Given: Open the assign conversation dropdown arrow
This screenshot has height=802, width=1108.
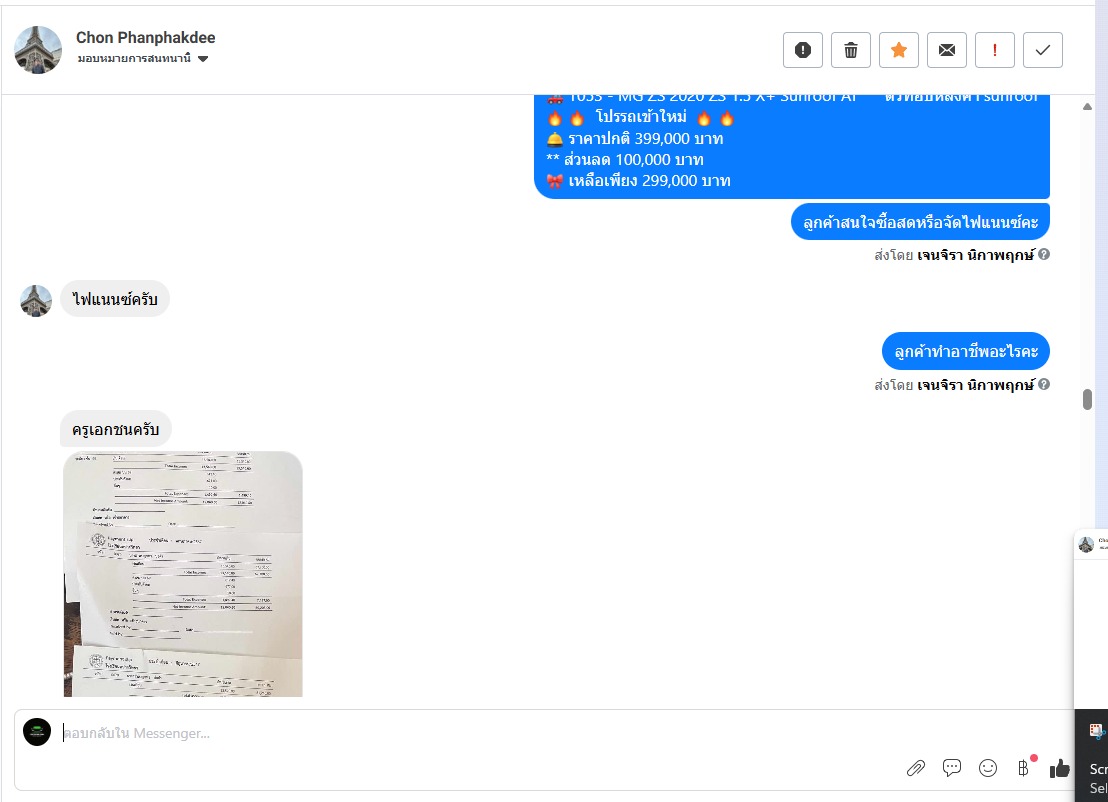Looking at the screenshot, I should coord(203,59).
